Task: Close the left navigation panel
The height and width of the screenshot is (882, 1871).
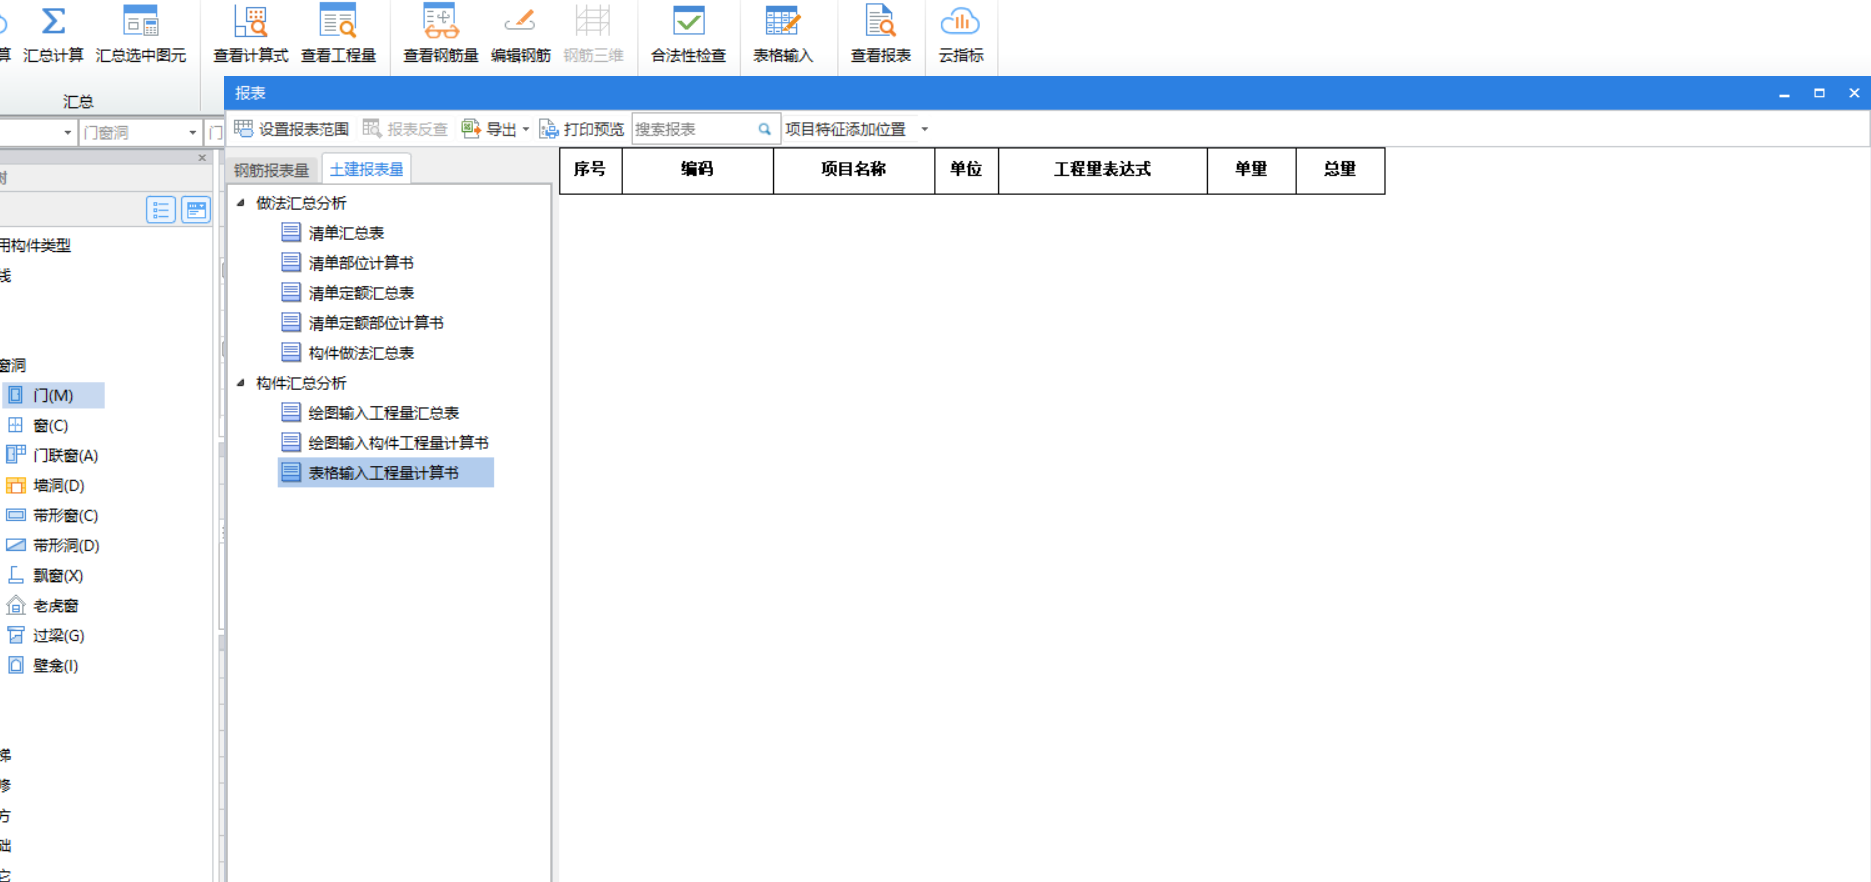Action: tap(202, 158)
